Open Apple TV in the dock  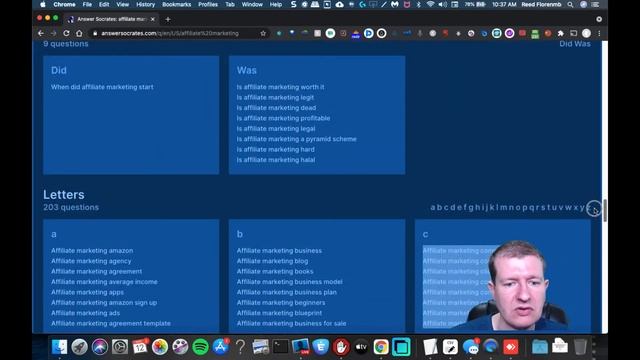361,347
